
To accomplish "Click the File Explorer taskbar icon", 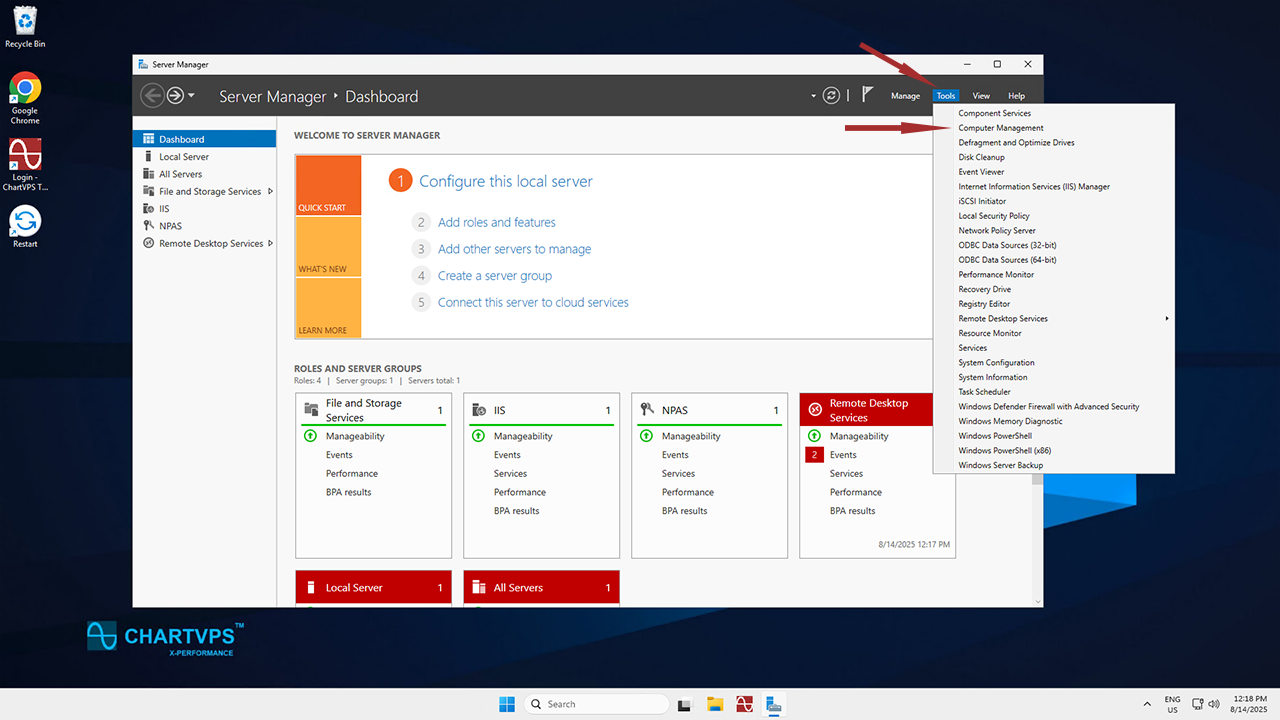I will click(x=715, y=704).
